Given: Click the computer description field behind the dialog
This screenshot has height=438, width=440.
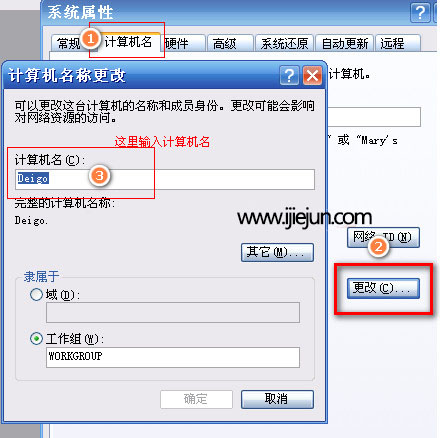Looking at the screenshot, I should click(374, 117).
